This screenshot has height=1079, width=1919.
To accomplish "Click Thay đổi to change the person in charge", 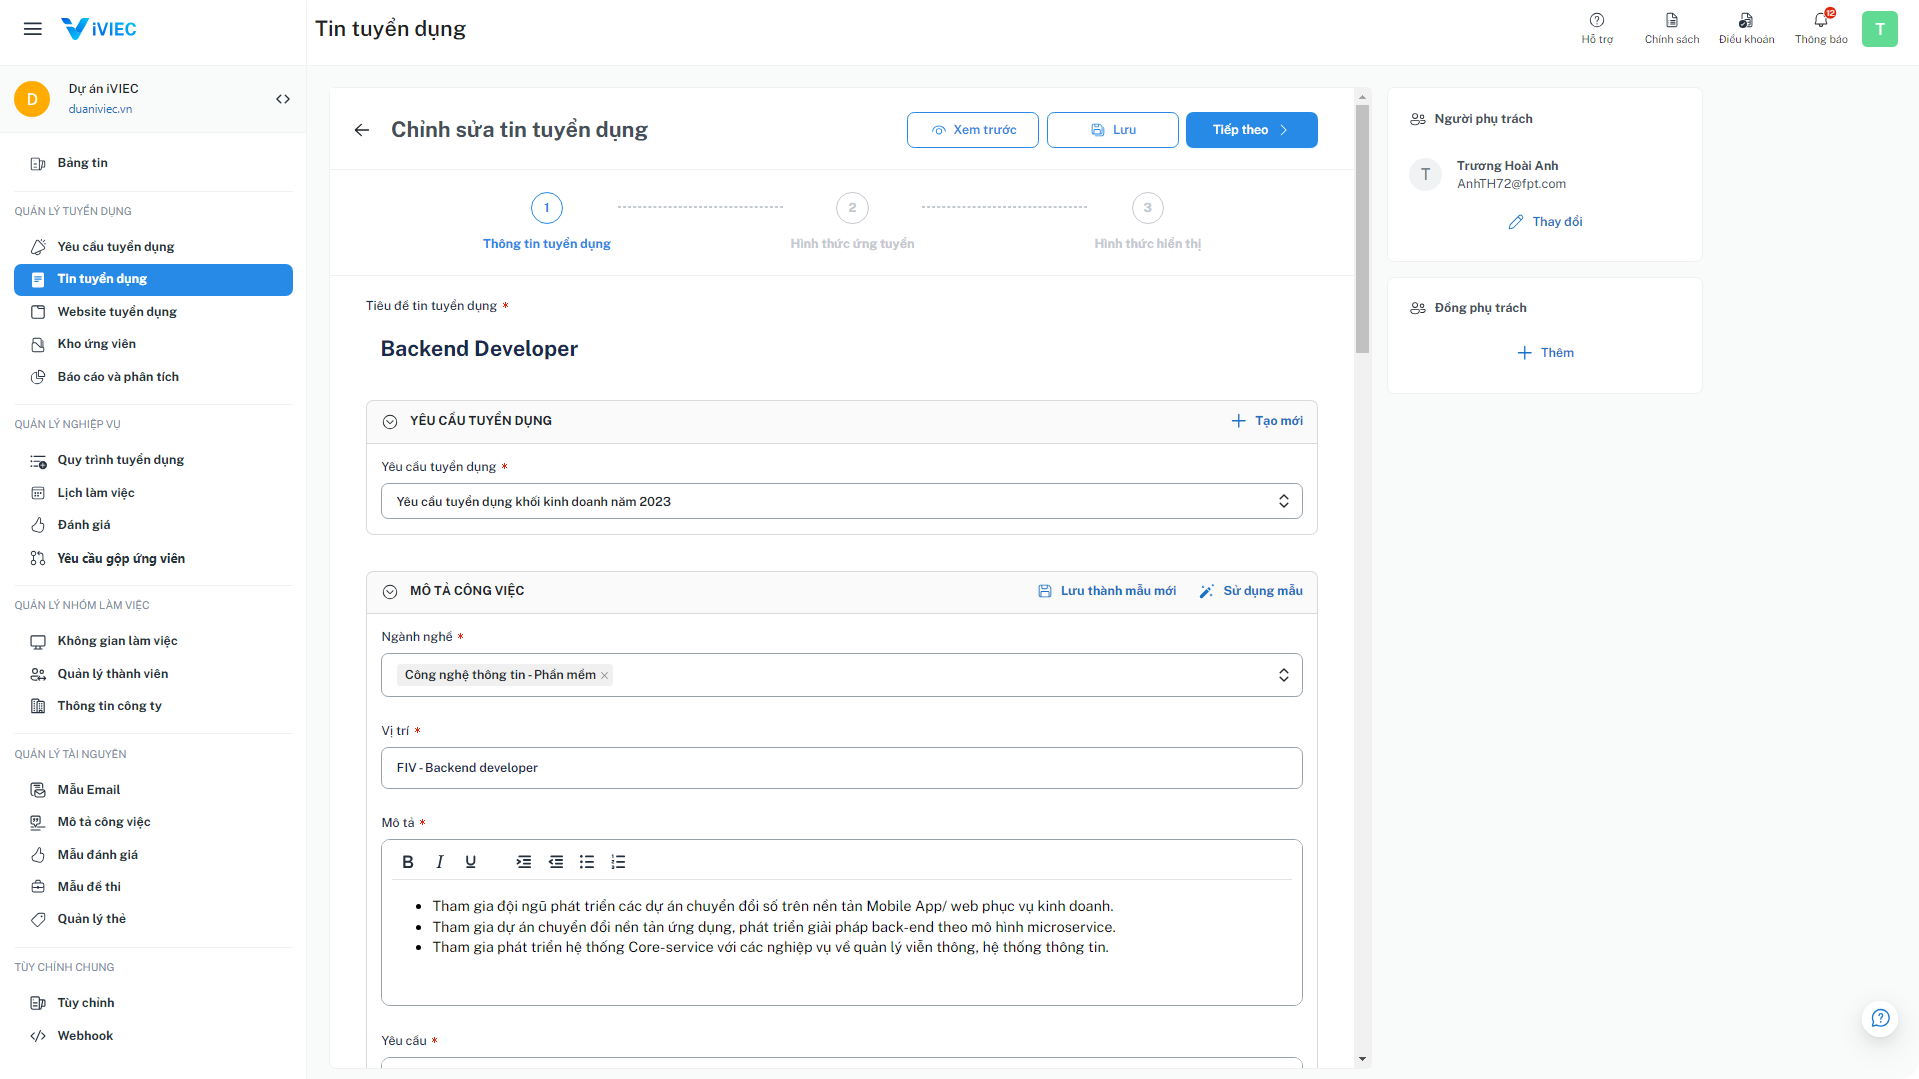I will 1545,222.
